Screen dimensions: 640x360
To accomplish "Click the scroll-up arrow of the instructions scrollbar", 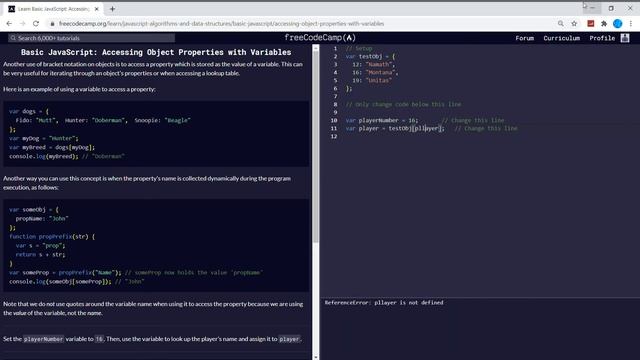I will [316, 48].
